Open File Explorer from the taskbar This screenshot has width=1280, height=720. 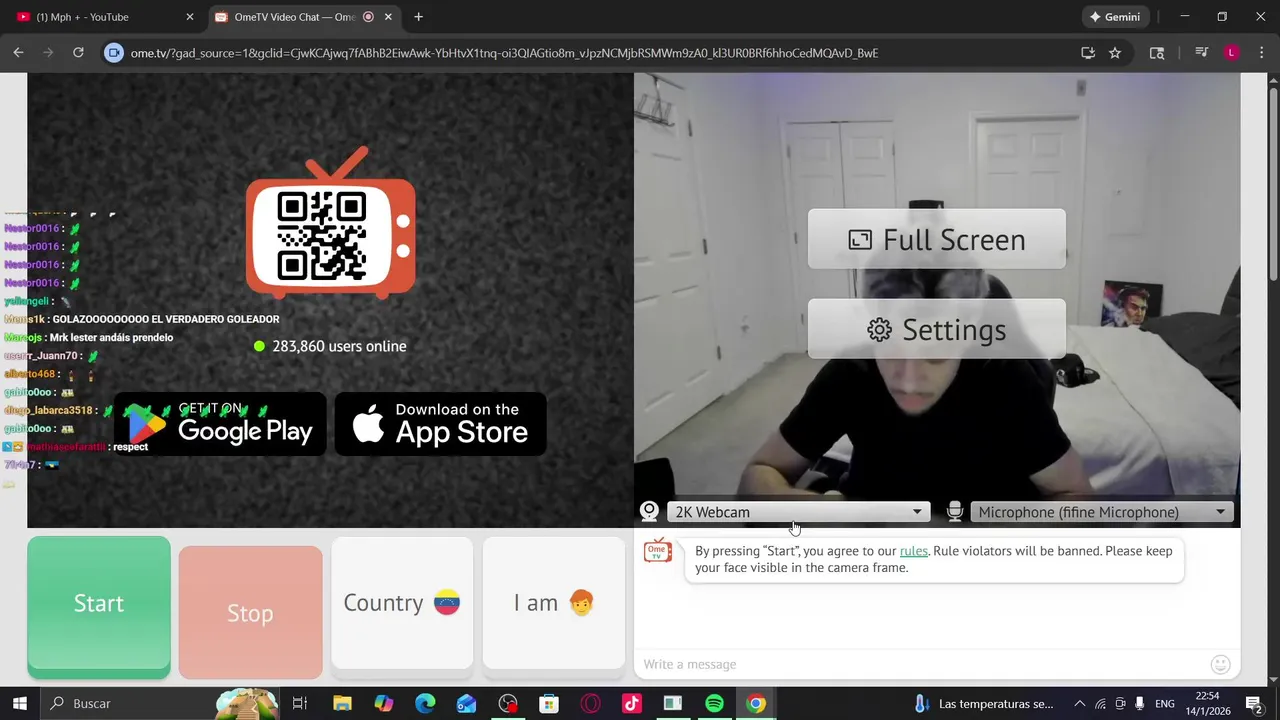(342, 703)
